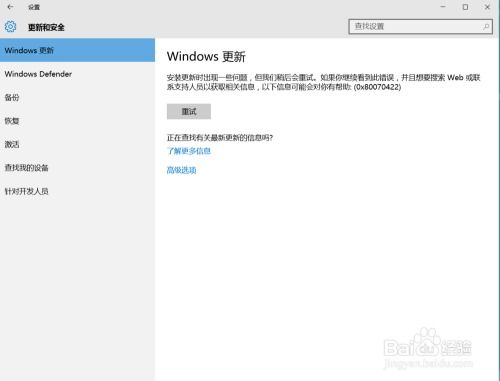Viewport: 500px width, 381px height.
Task: Select Windows 更新 in sidebar
Action: 77,50
